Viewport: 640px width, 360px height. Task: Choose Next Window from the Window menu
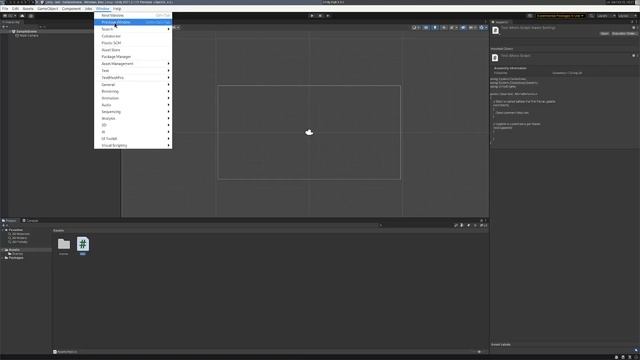[133, 16]
